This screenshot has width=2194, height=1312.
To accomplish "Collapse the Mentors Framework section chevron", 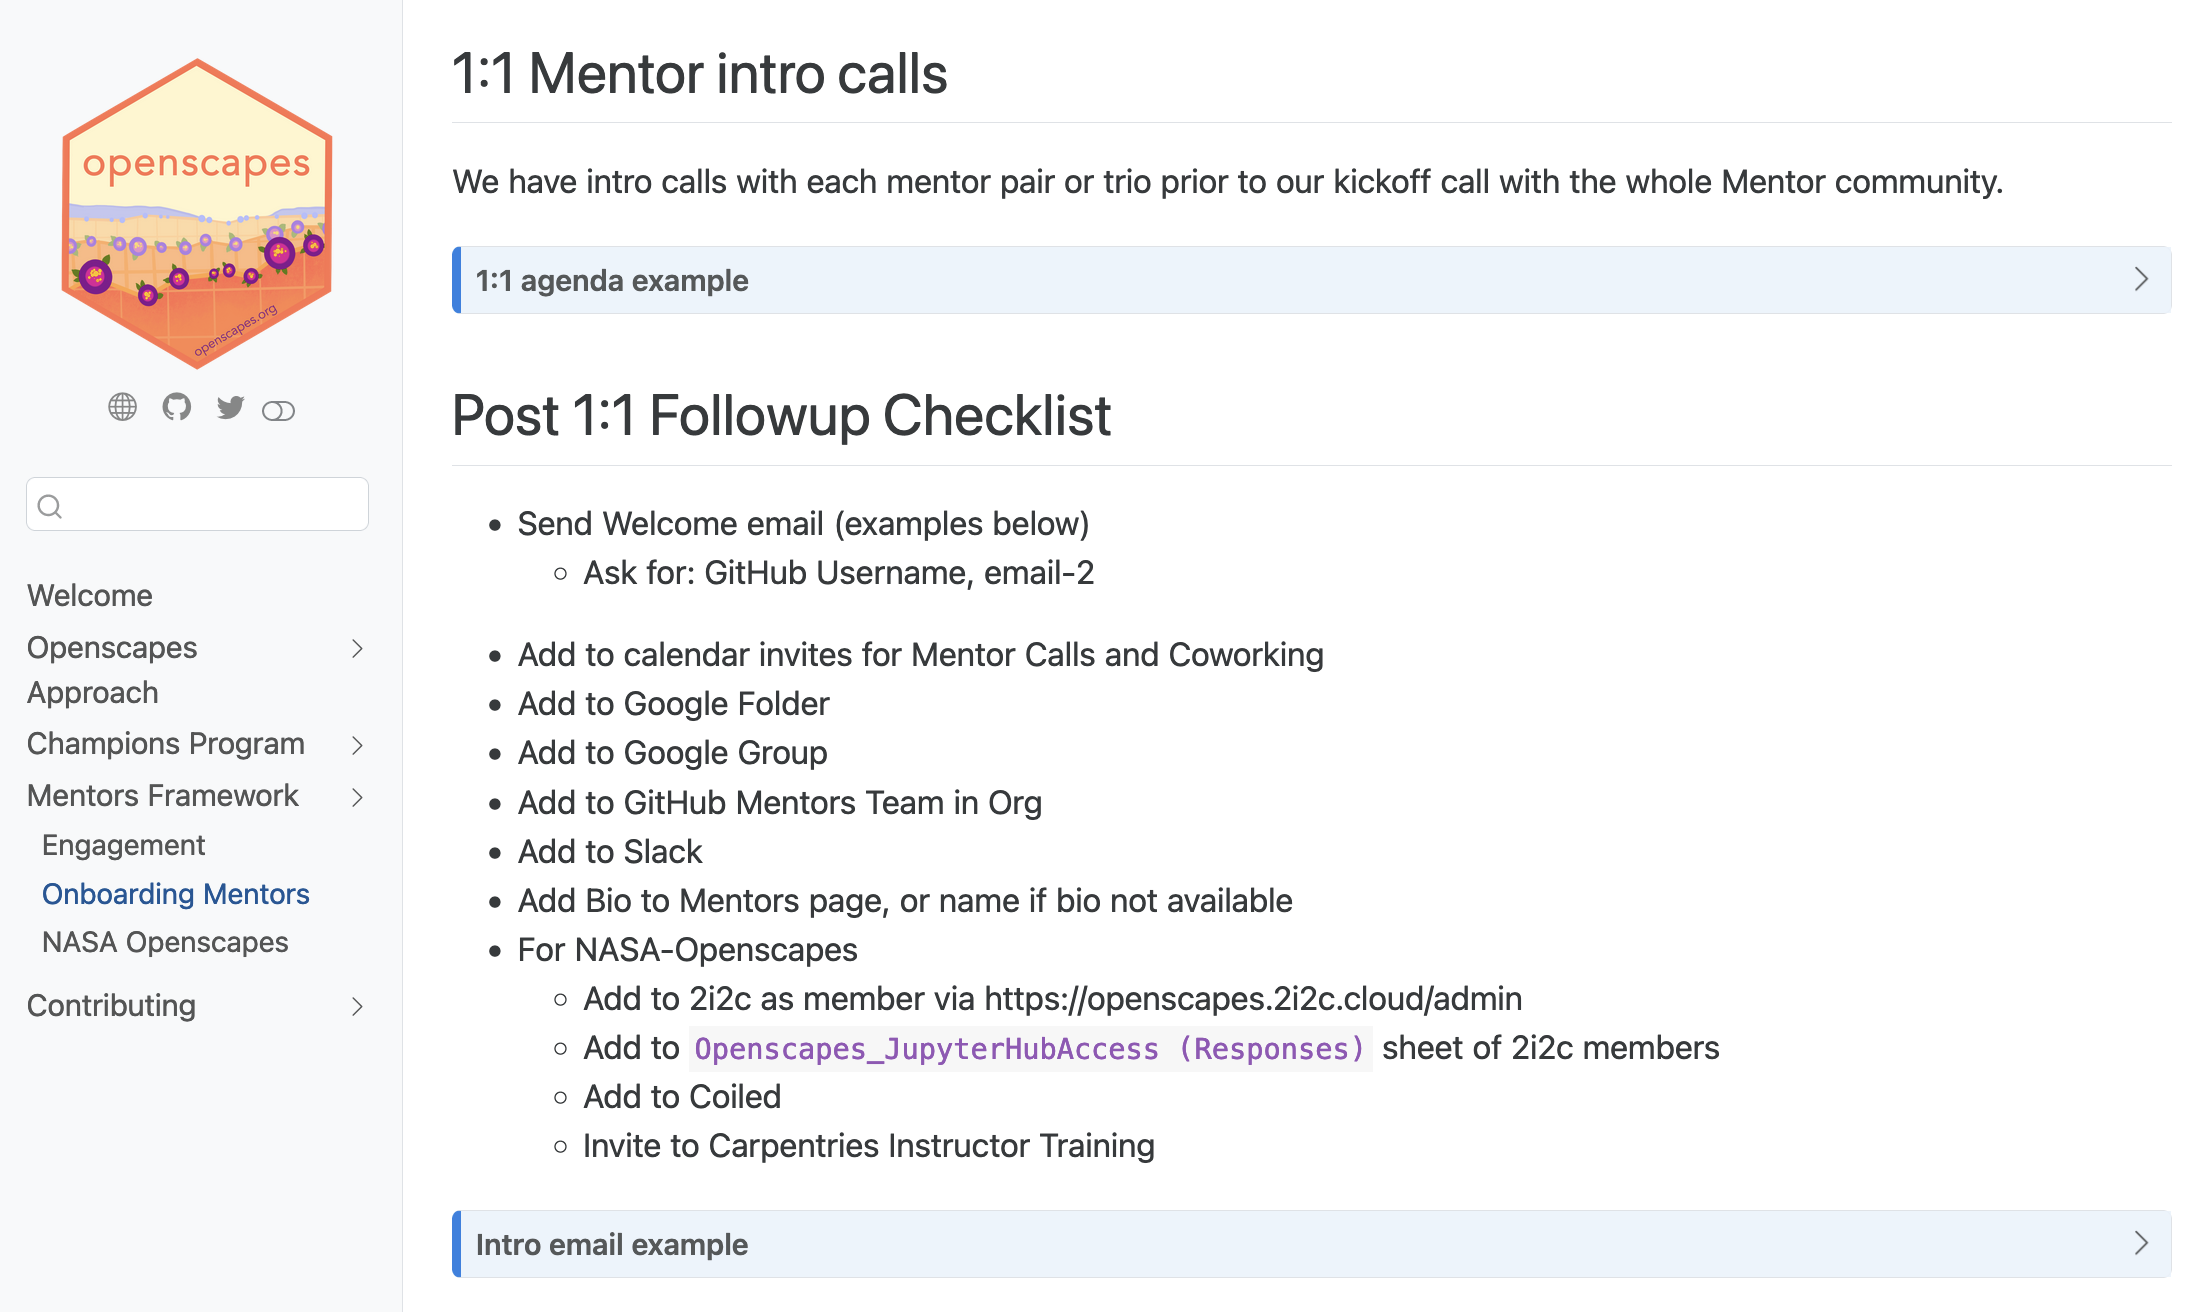I will click(357, 797).
